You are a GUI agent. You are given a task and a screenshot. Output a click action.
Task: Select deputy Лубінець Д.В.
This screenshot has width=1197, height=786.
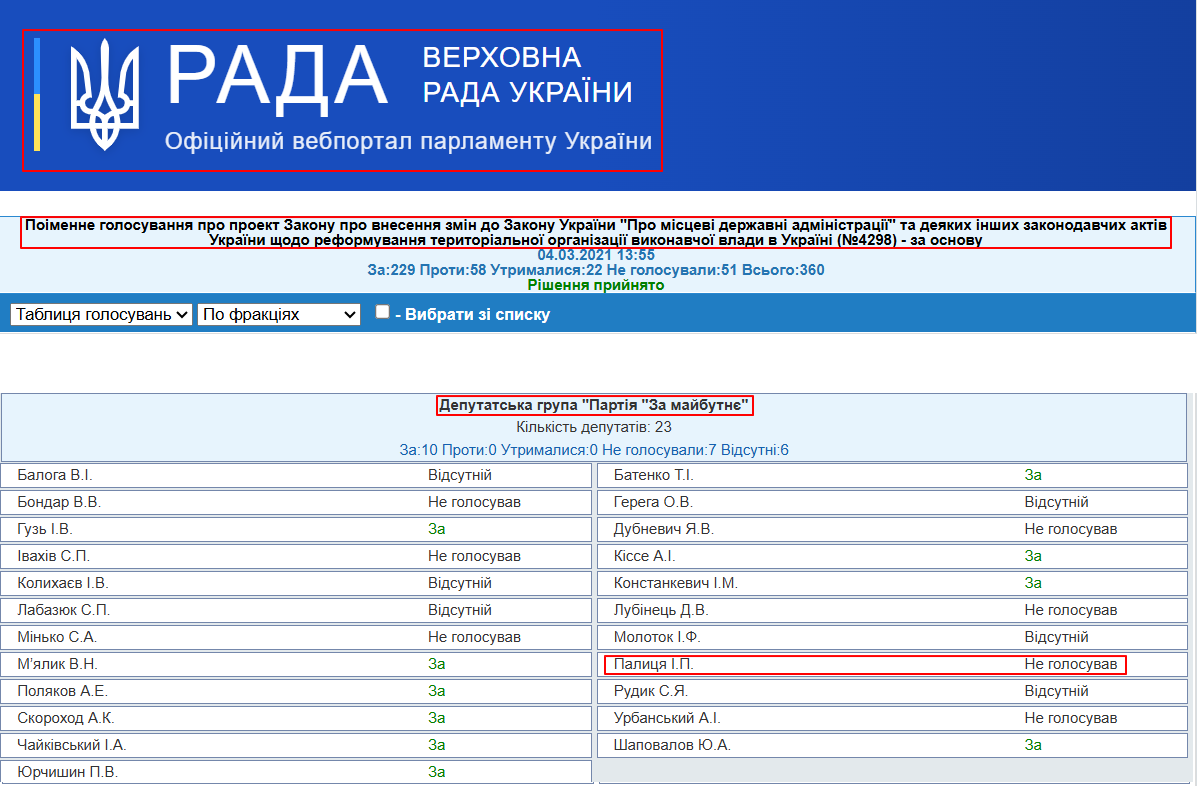pyautogui.click(x=661, y=610)
